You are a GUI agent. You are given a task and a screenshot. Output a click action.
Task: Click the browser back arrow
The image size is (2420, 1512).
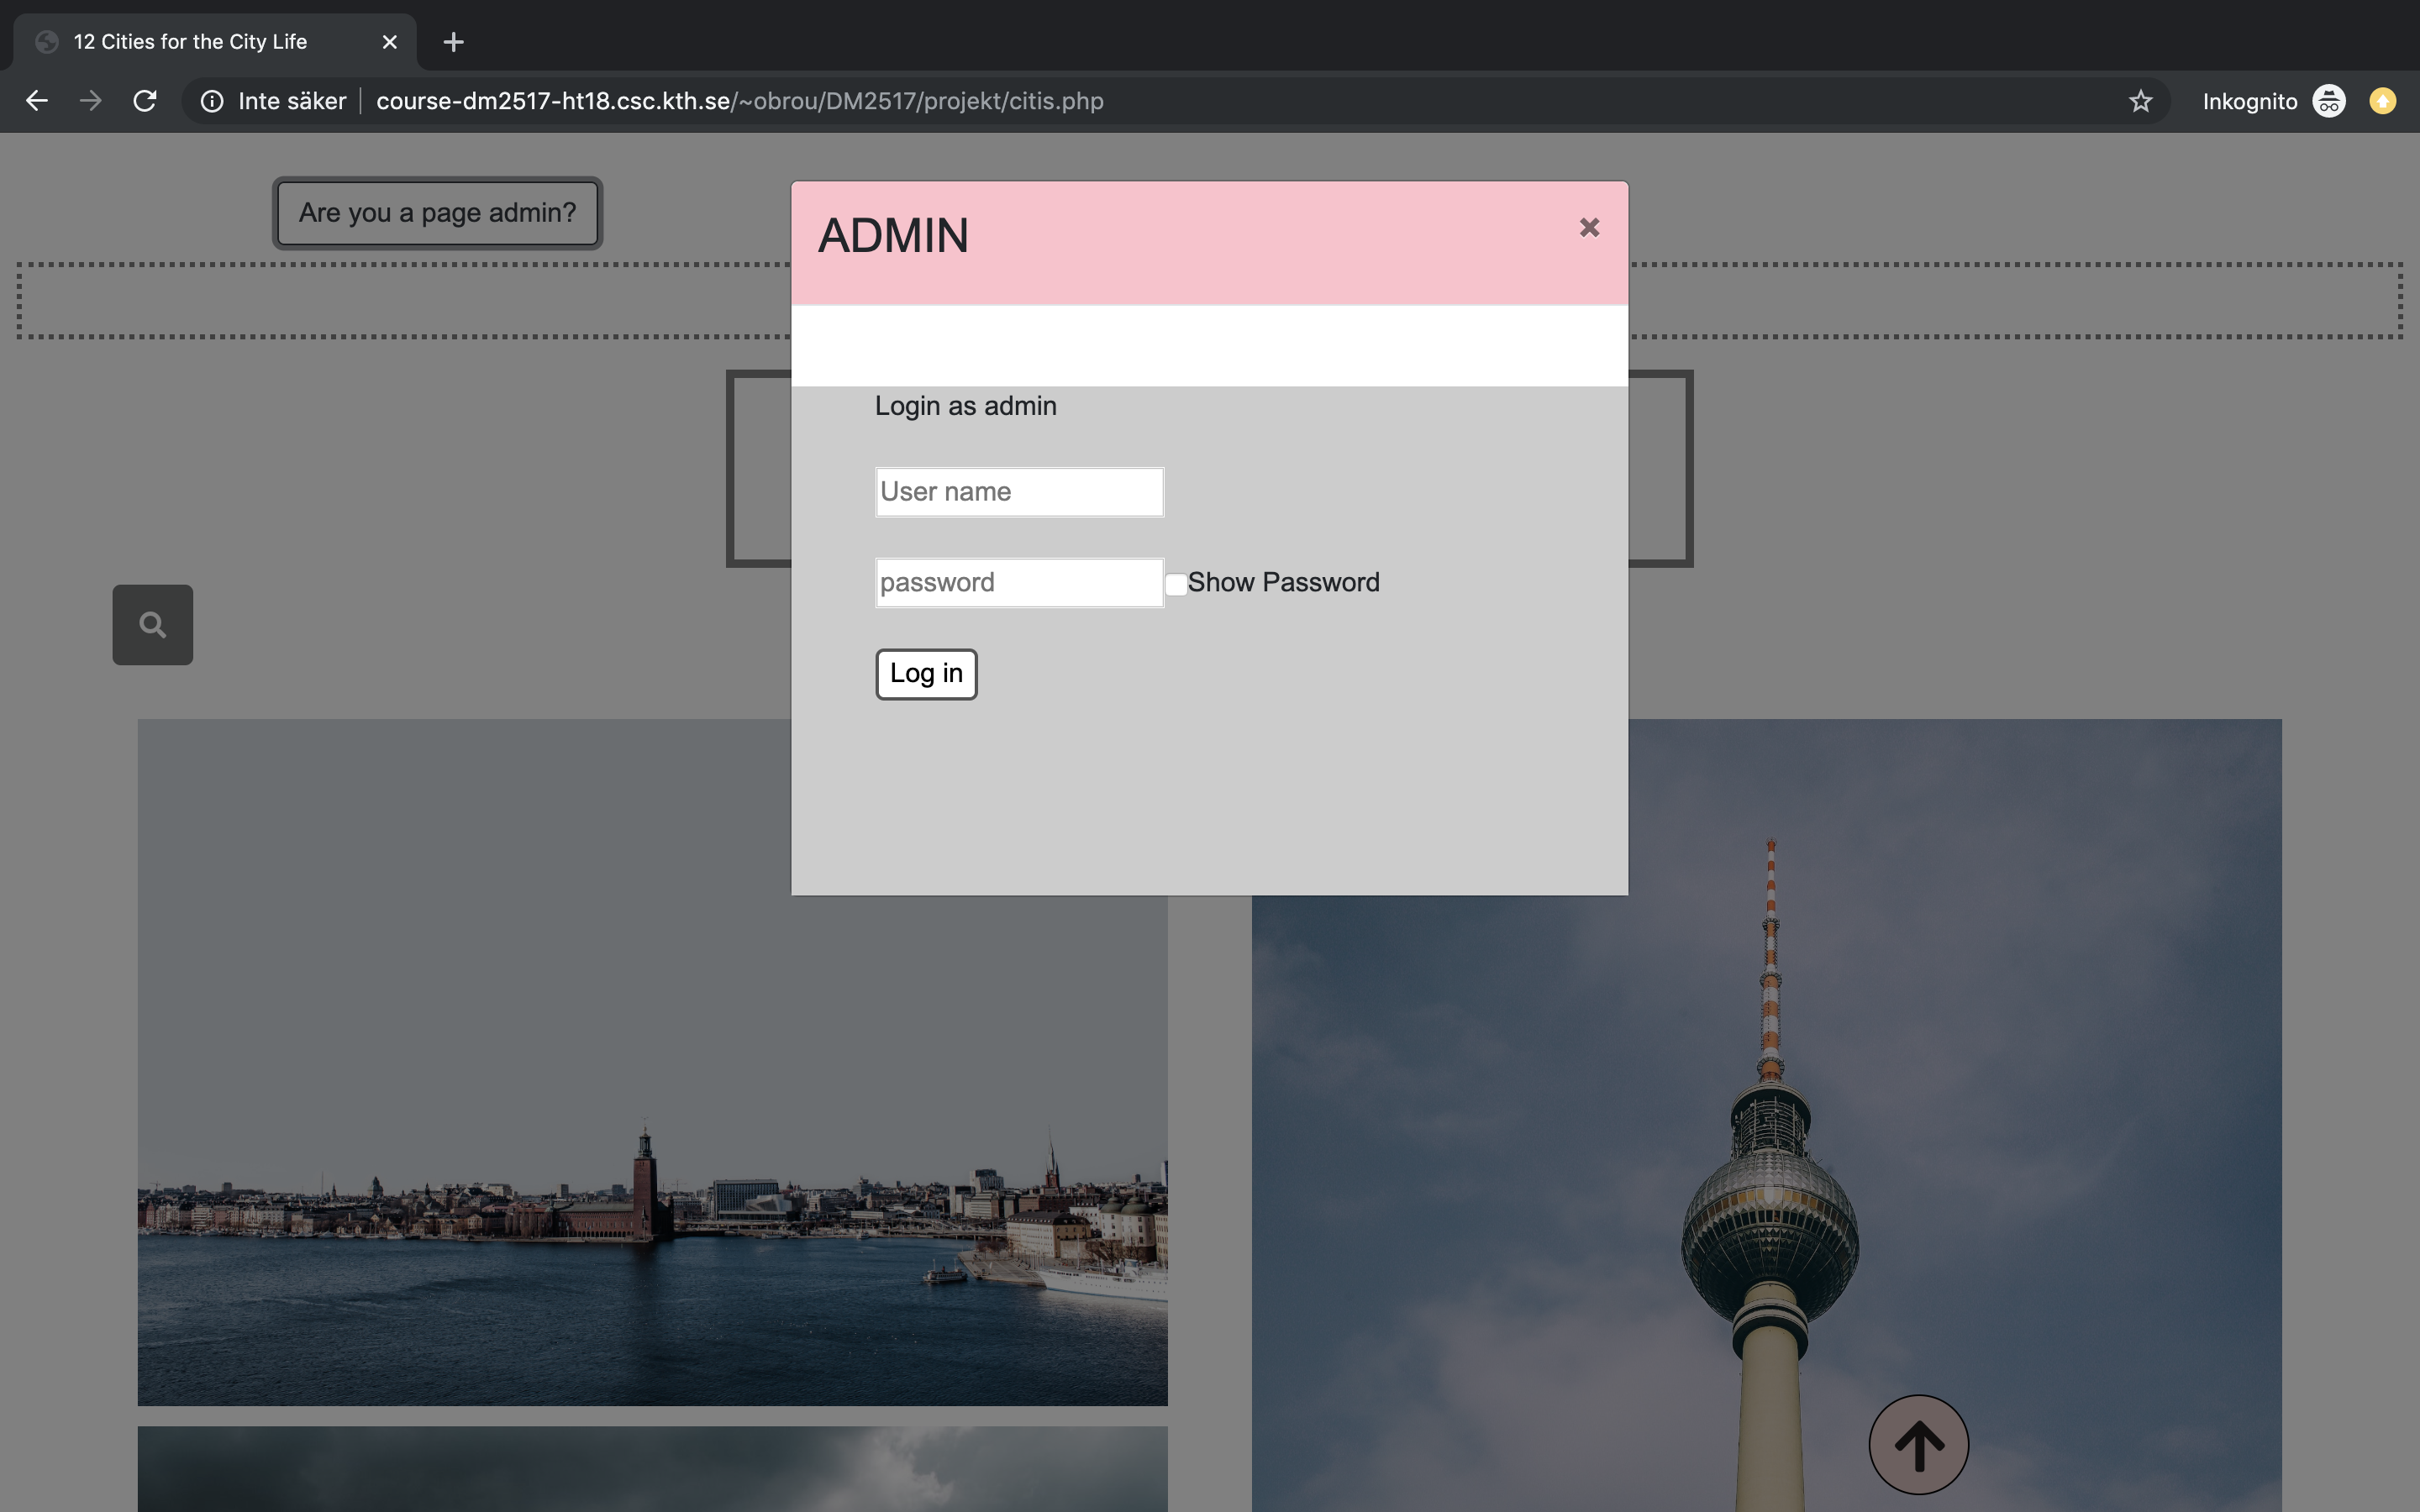click(x=37, y=101)
